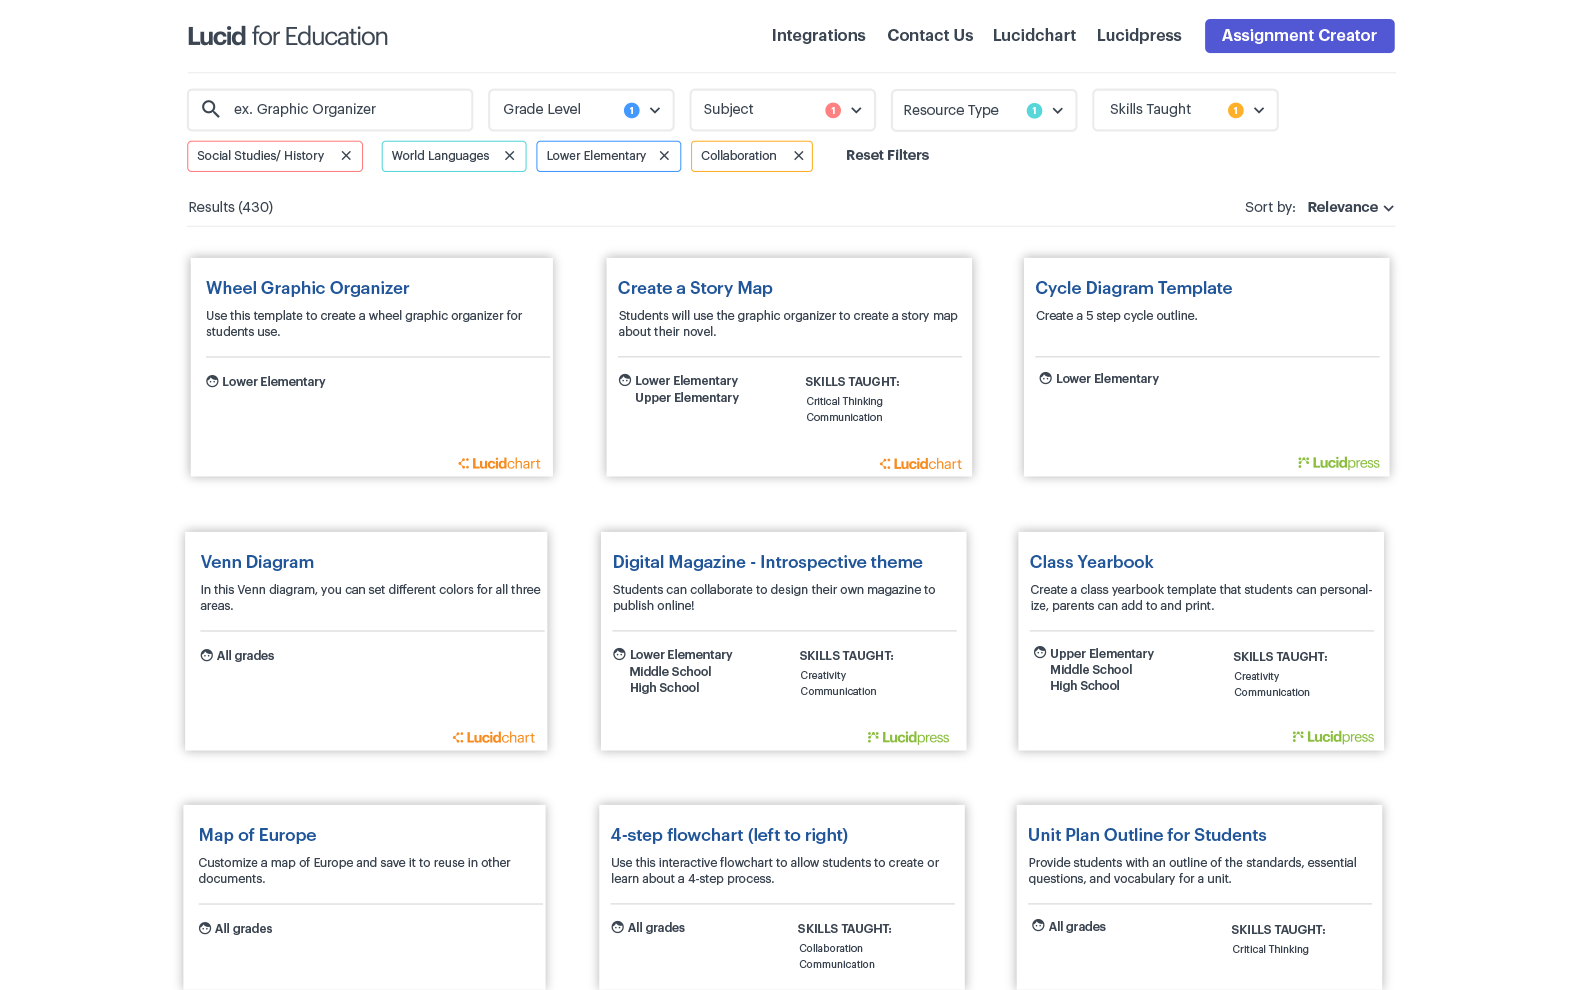Open Unit Plan Outline for Students

(1147, 835)
